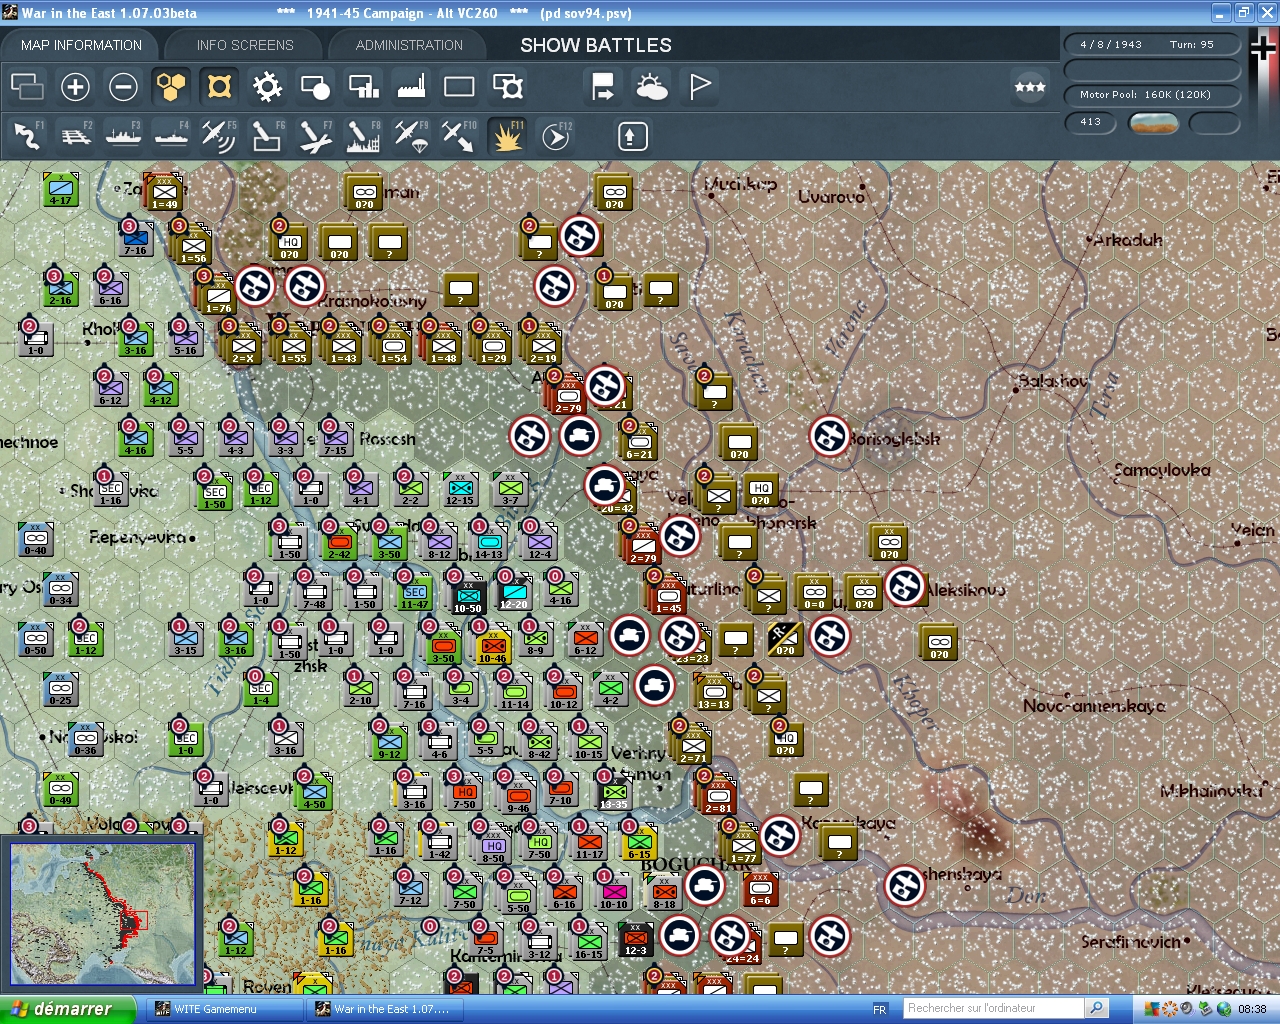Select the green unit labeled 4-17
1280x1024 pixels.
pos(61,188)
